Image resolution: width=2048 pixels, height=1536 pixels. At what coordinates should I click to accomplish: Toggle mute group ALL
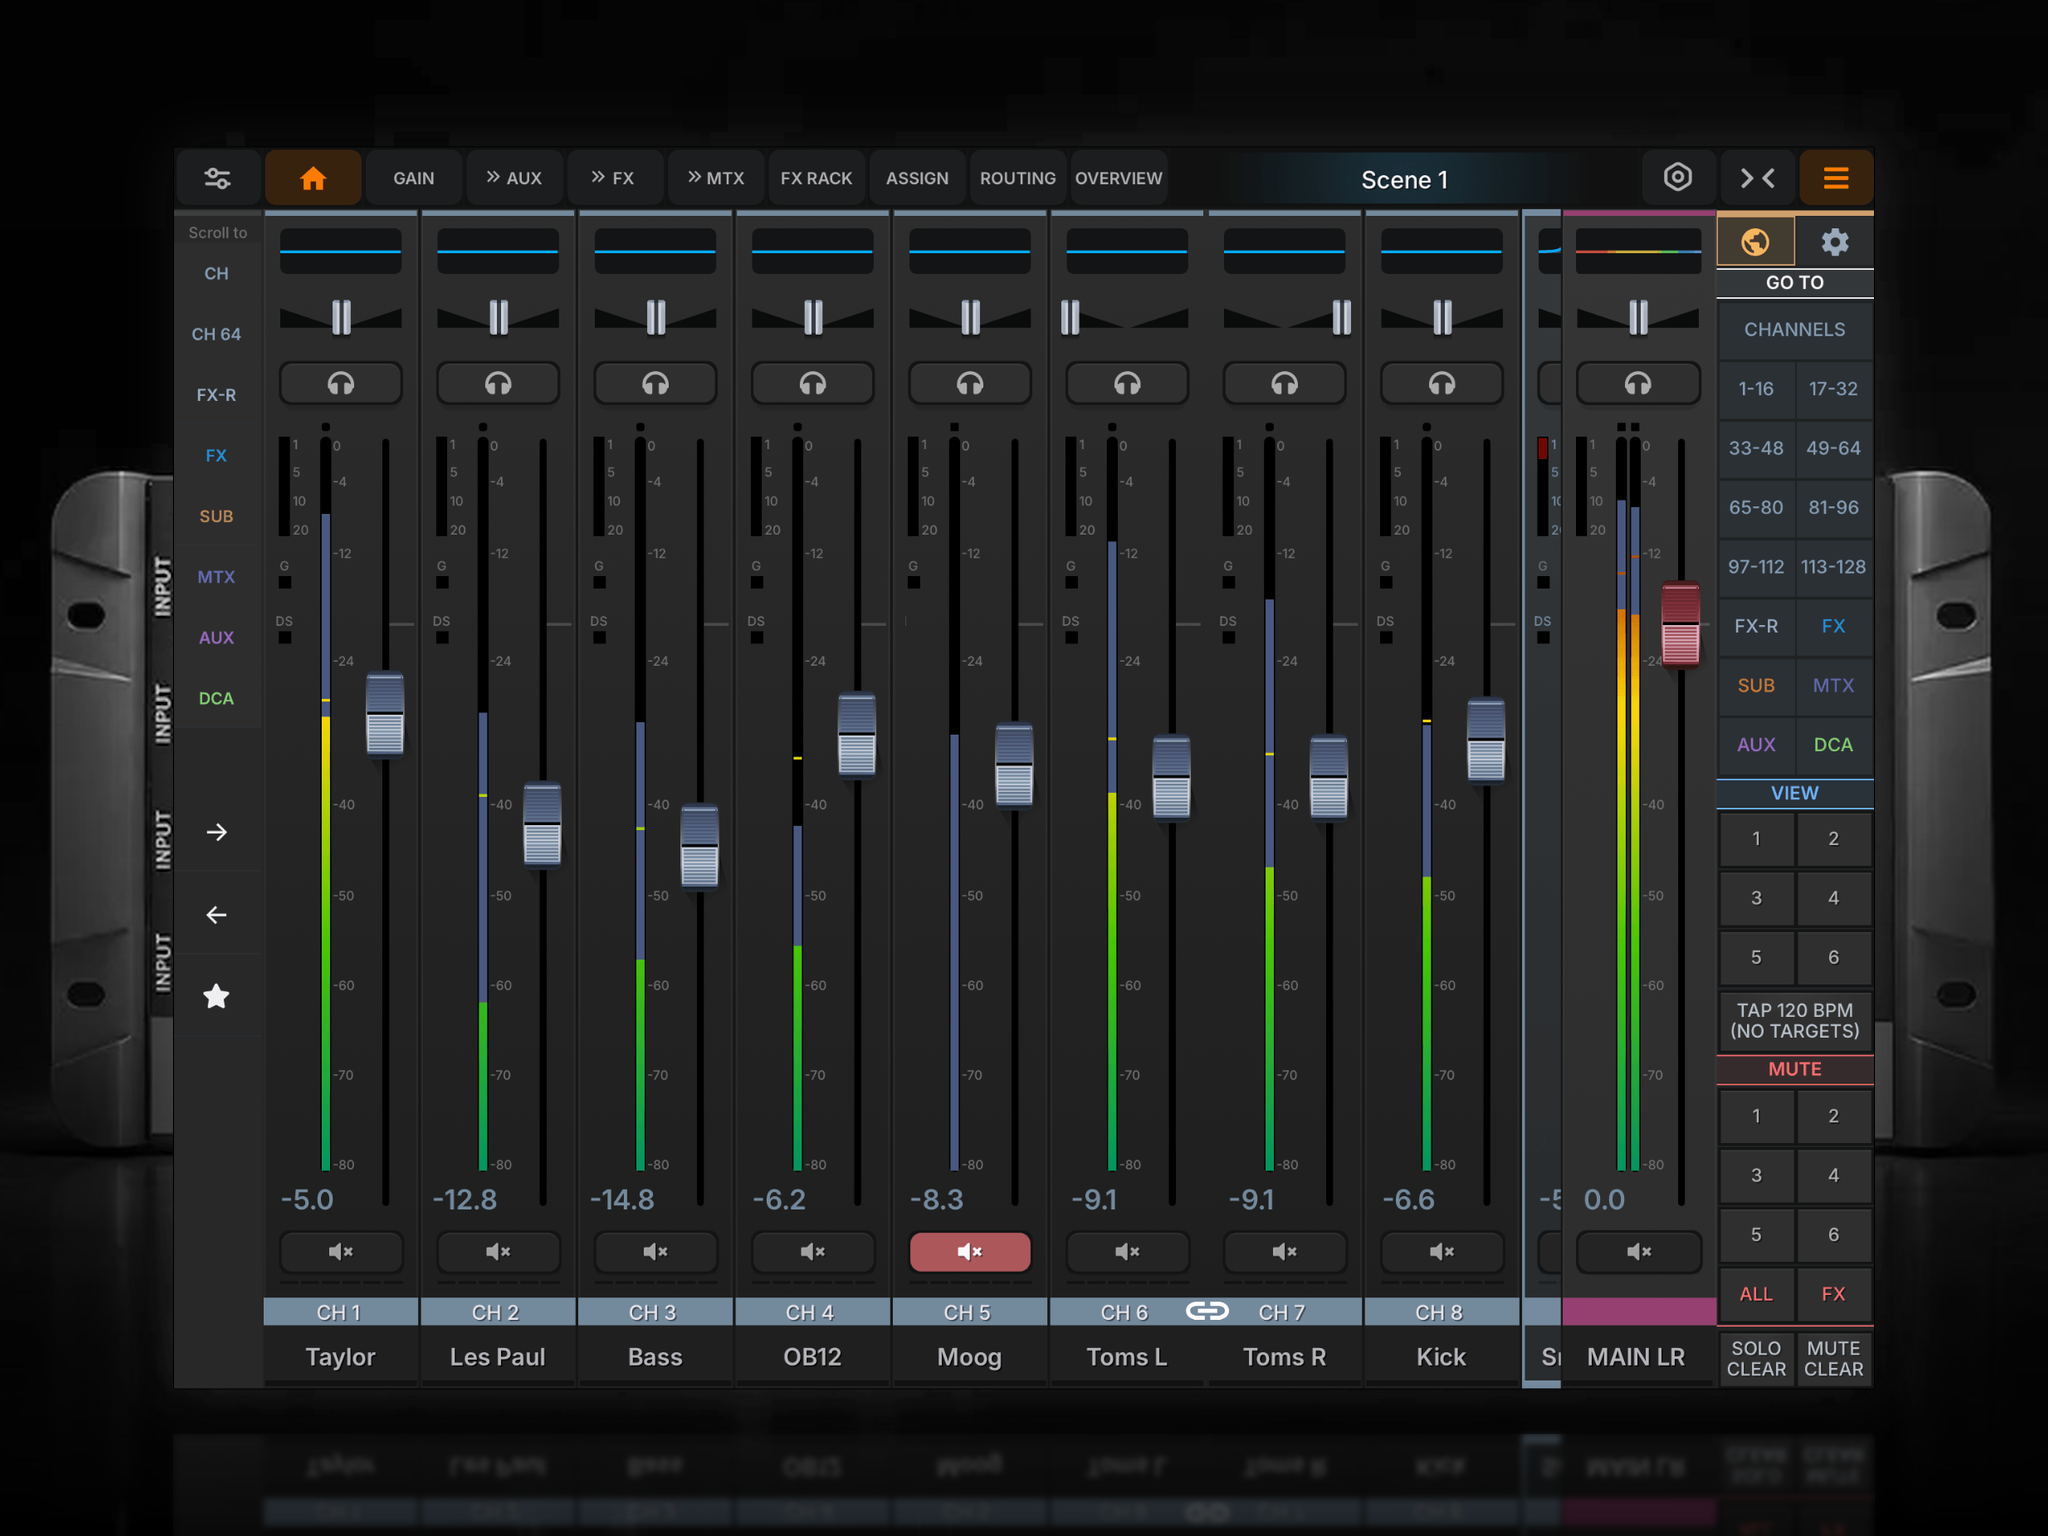click(x=1755, y=1294)
